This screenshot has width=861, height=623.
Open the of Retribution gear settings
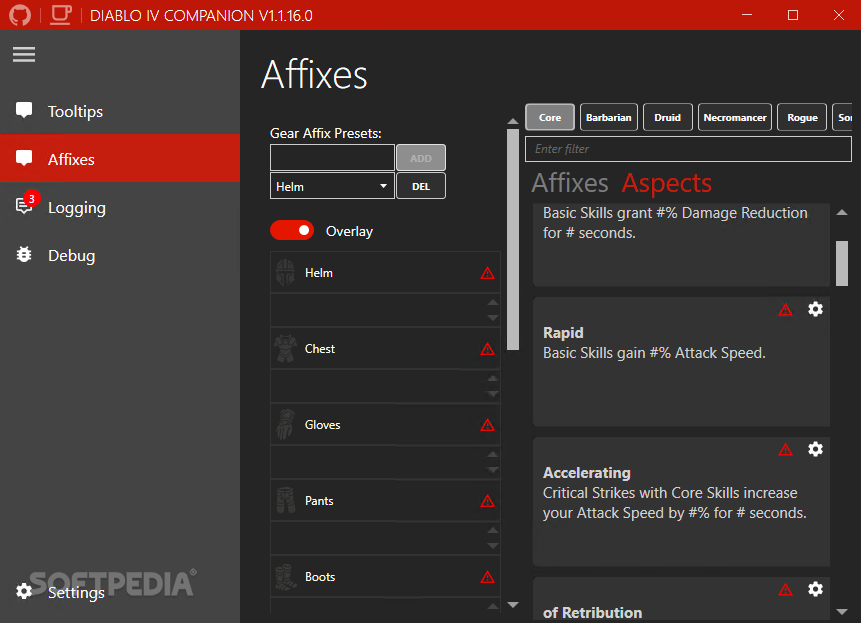[x=815, y=589]
